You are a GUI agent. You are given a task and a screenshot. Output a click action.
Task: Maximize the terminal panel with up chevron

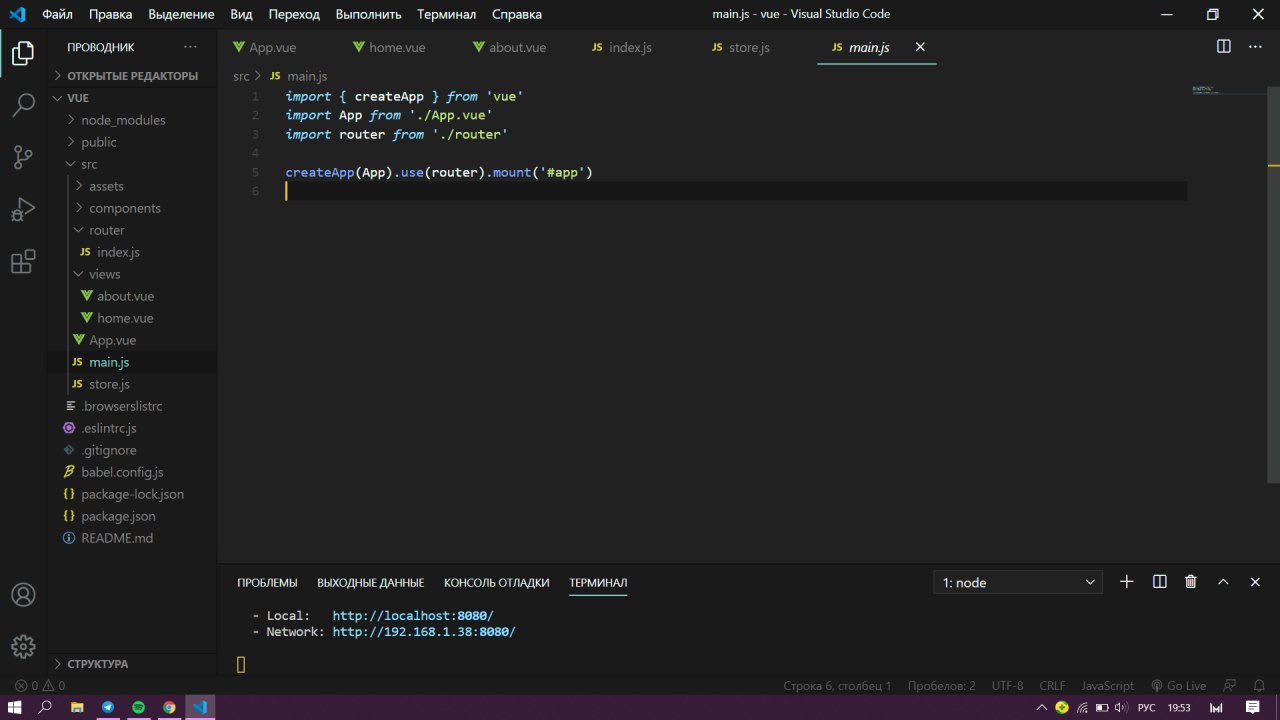click(x=1222, y=582)
